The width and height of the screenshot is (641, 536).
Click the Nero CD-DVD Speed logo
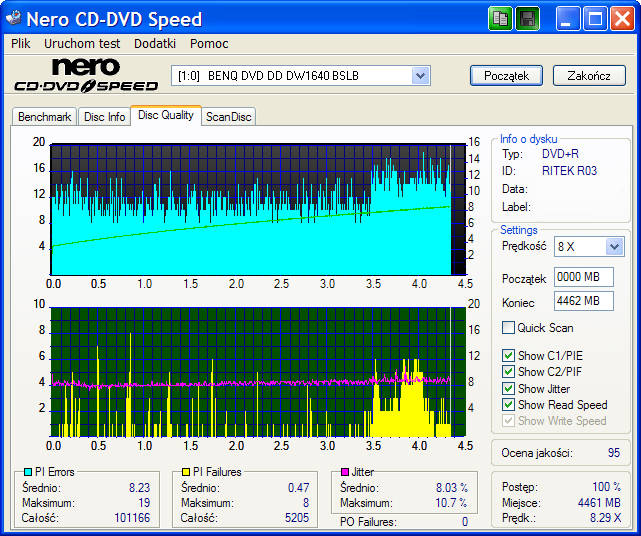point(86,75)
